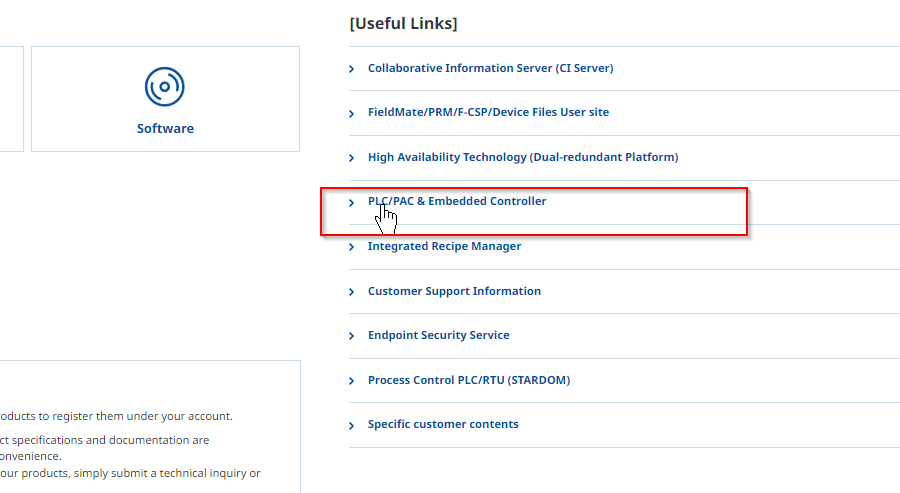Click chevron beside FieldMate/PRM/F-CSP link
Image resolution: width=900 pixels, height=493 pixels.
click(352, 114)
